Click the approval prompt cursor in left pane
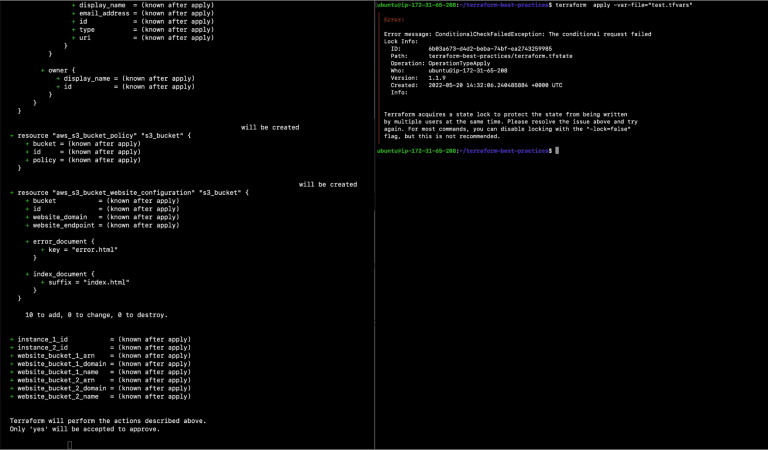Viewport: 768px width, 450px height. [69, 444]
